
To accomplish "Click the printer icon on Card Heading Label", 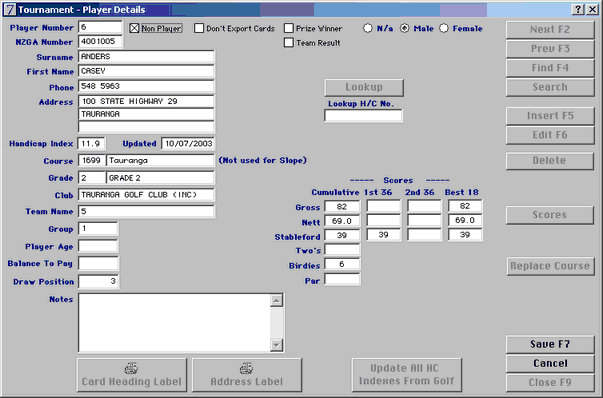I will 132,368.
